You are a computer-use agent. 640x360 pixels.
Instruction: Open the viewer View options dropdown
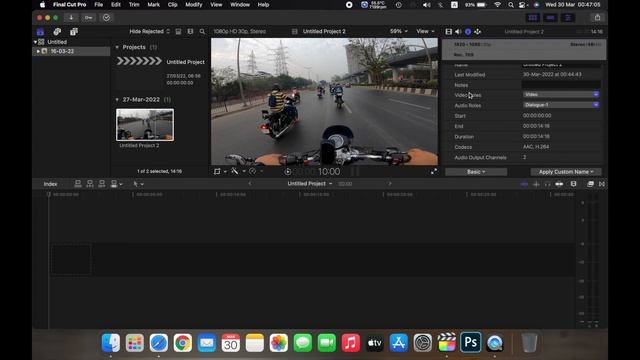pos(425,31)
